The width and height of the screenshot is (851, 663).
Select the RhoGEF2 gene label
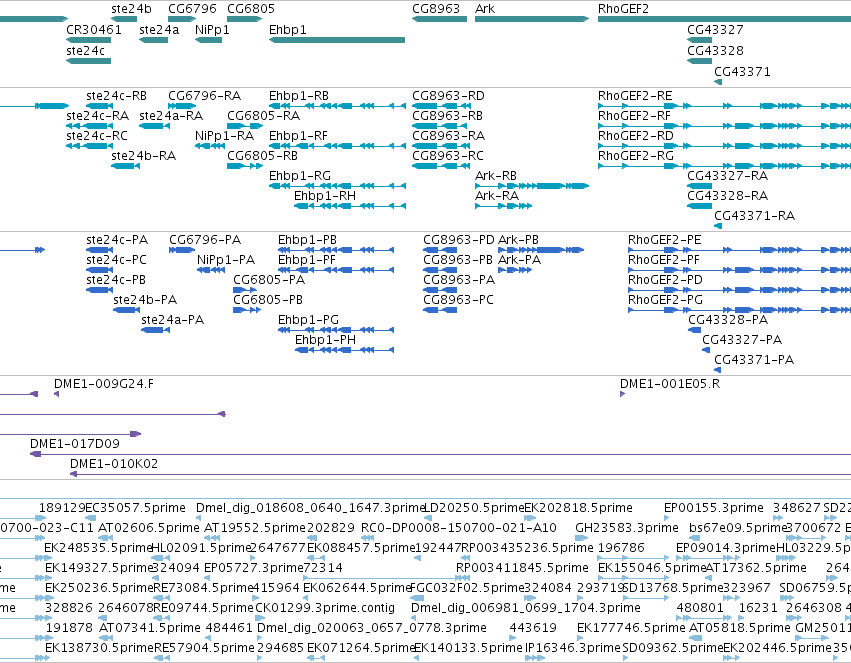623,9
